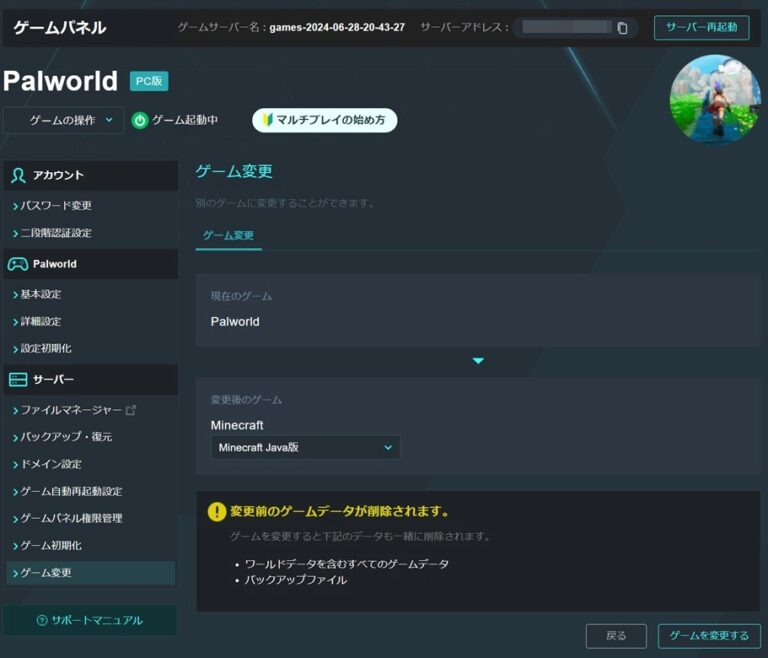Open the サポートマニュアル link
Image resolution: width=768 pixels, height=658 pixels.
pos(90,621)
